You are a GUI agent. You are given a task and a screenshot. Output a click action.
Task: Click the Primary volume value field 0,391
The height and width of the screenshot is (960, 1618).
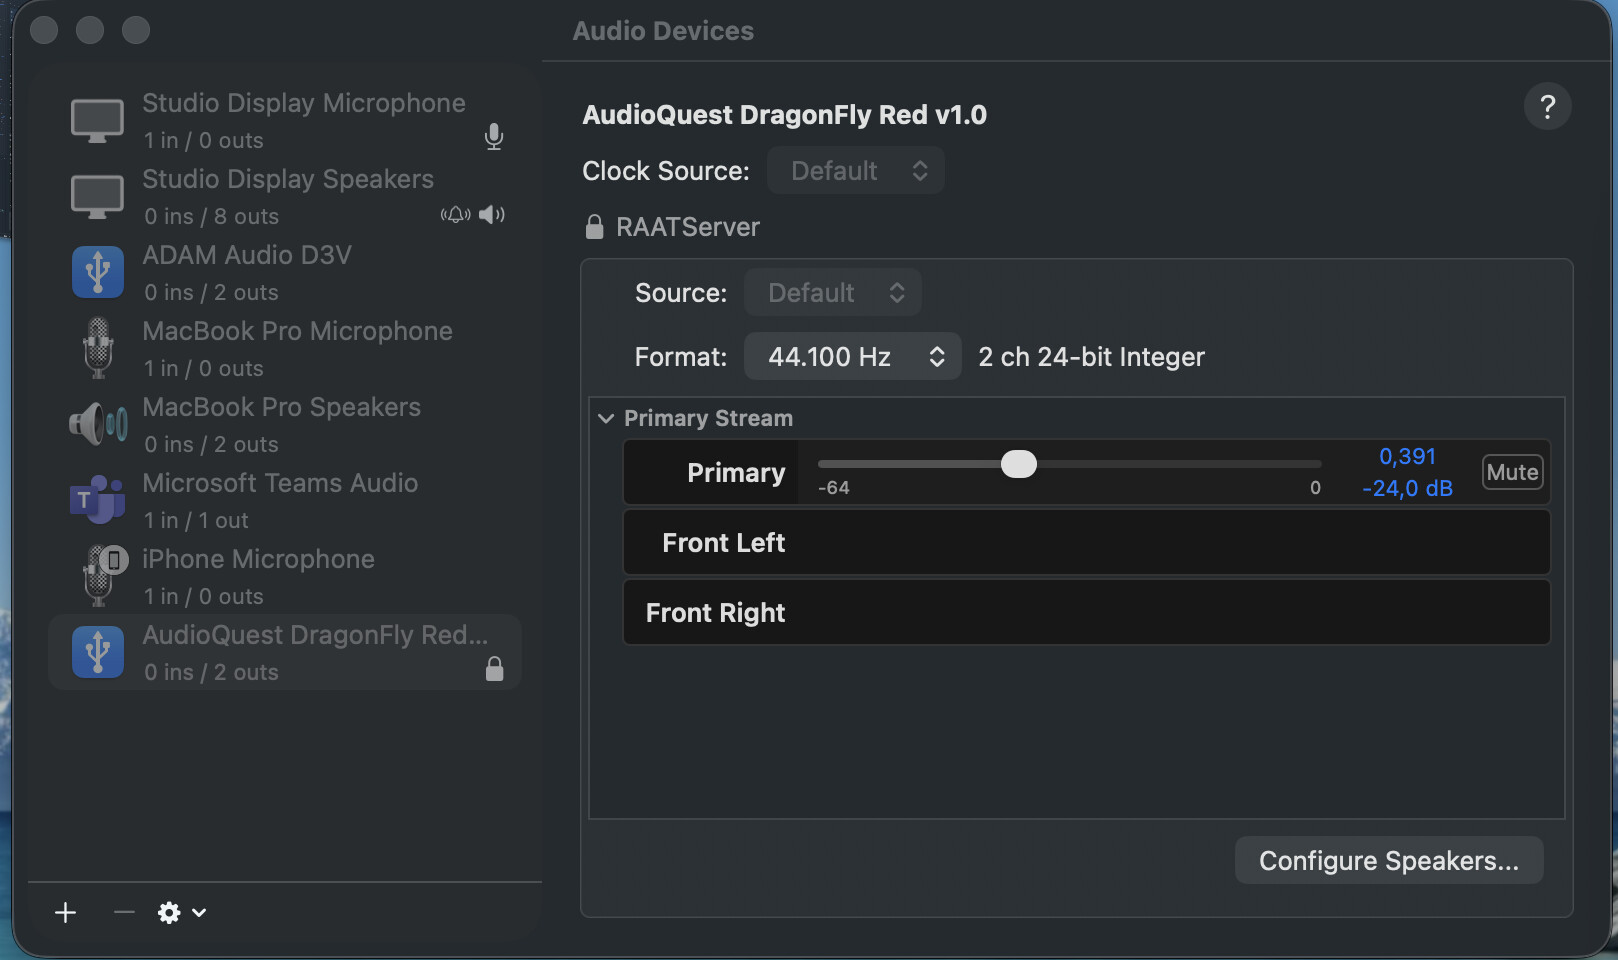[1407, 457]
